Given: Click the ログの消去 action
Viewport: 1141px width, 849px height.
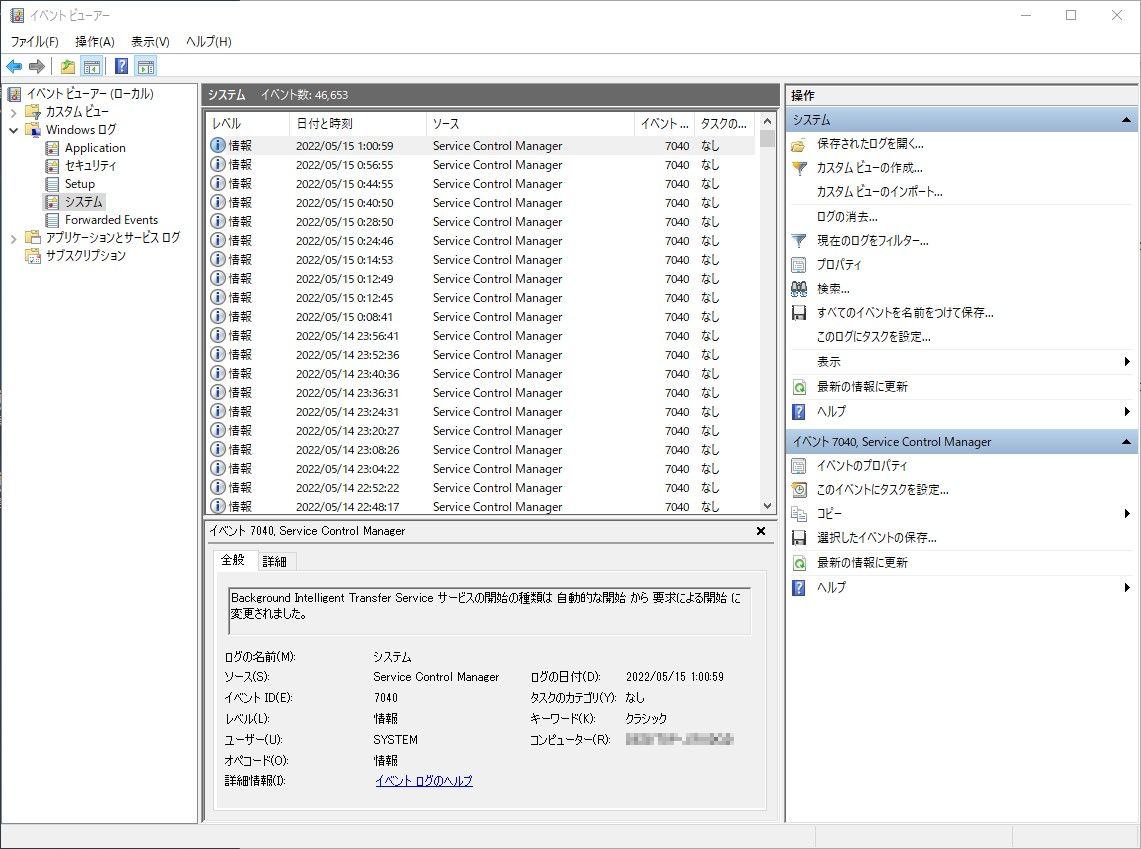Looking at the screenshot, I should (832, 216).
